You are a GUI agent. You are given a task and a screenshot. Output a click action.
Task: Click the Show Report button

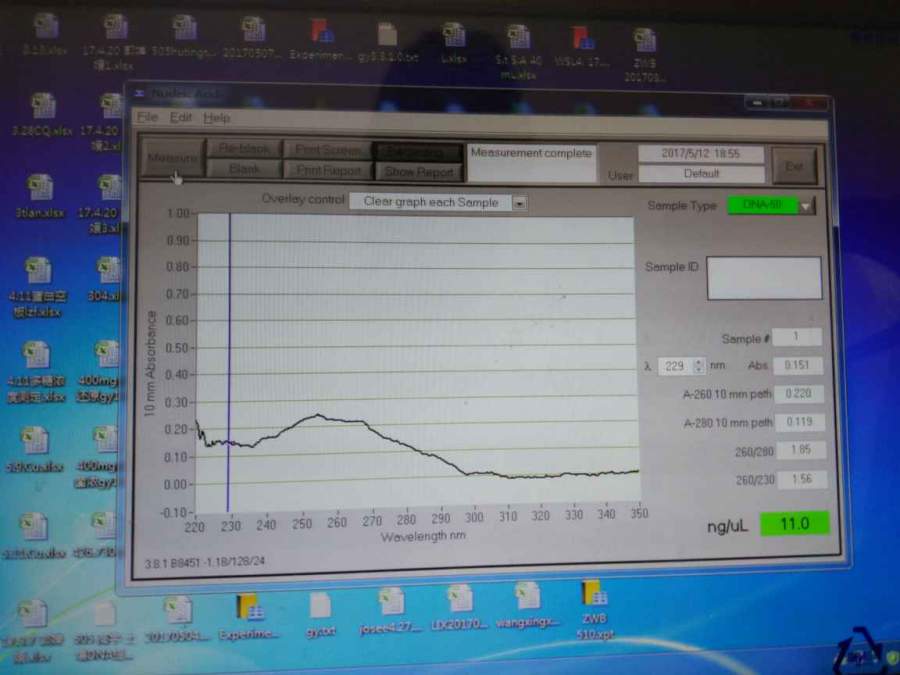tap(418, 172)
